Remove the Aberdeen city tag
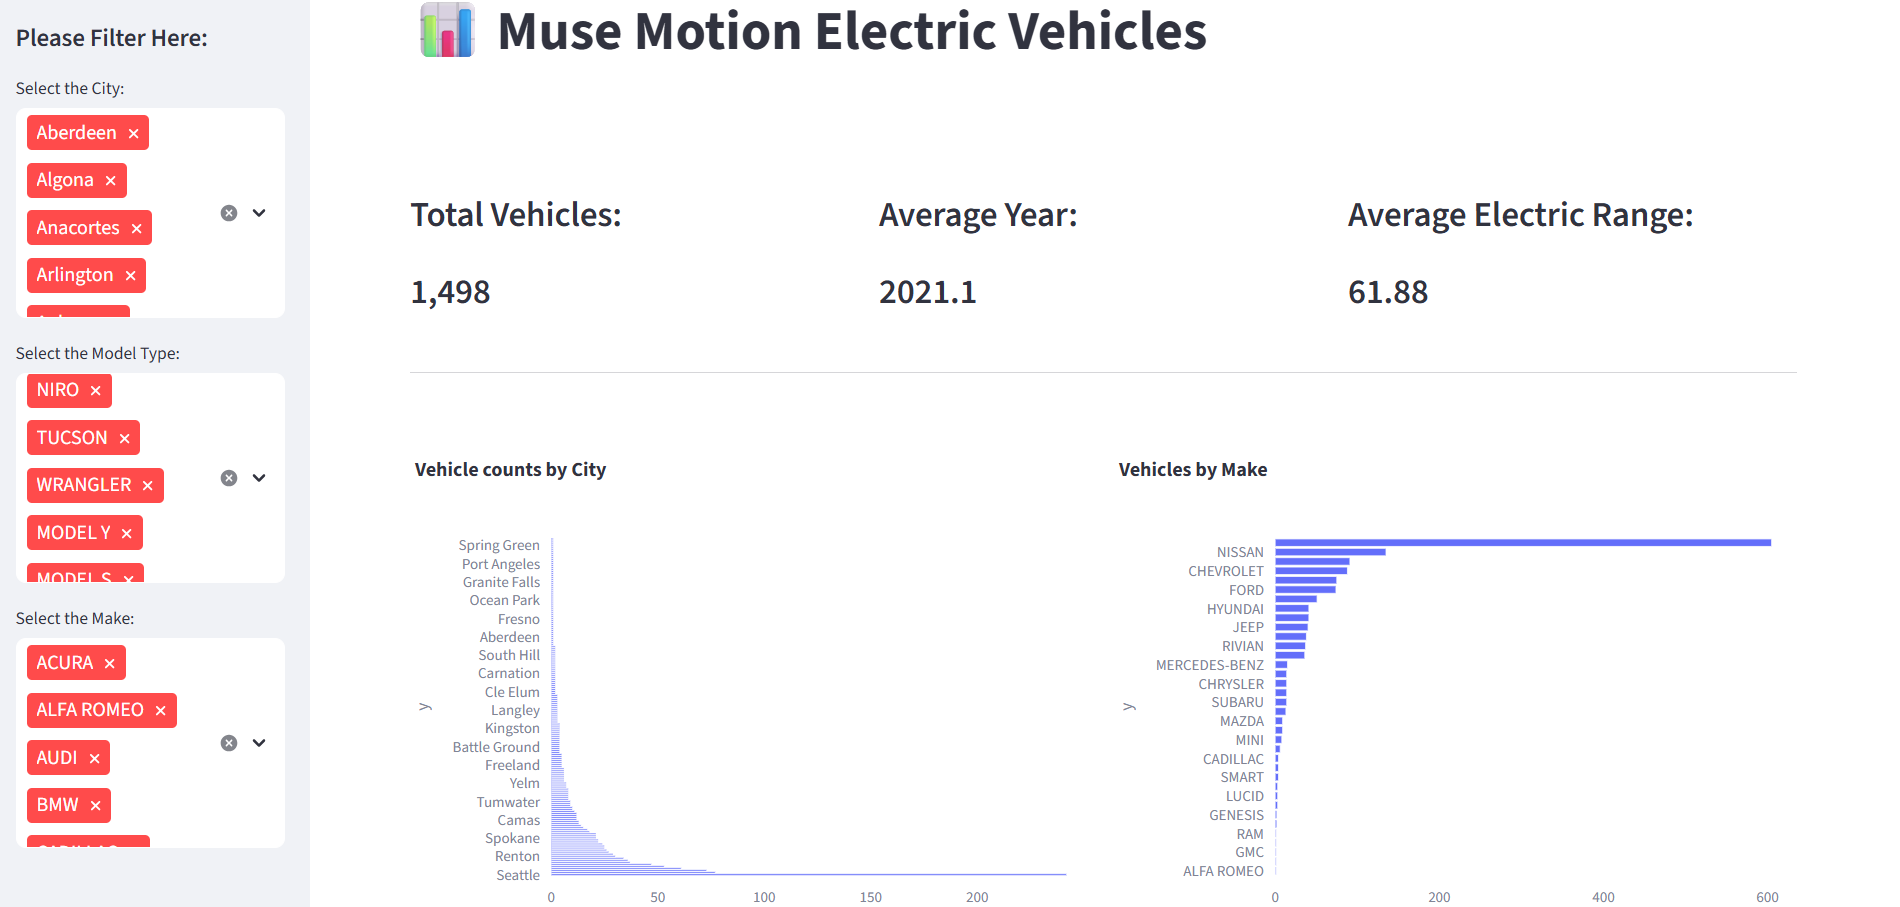Image resolution: width=1900 pixels, height=907 pixels. [x=133, y=134]
